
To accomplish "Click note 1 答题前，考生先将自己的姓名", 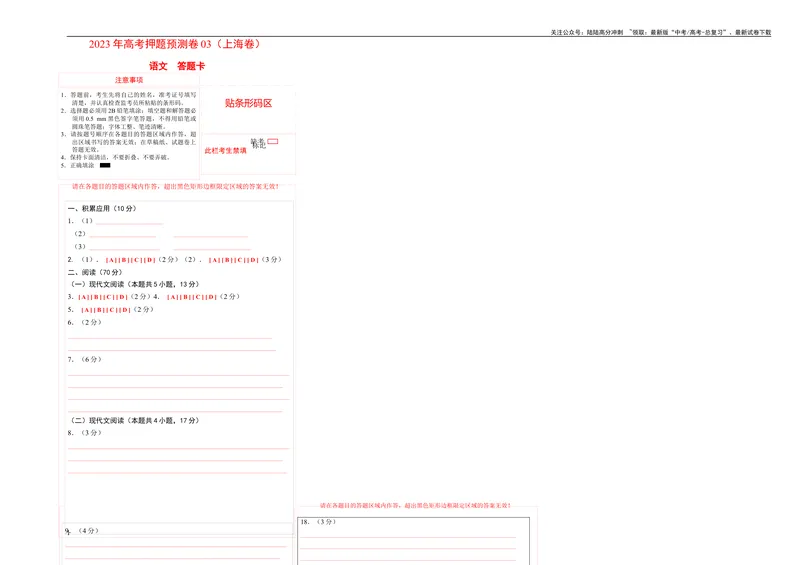I will click(129, 99).
